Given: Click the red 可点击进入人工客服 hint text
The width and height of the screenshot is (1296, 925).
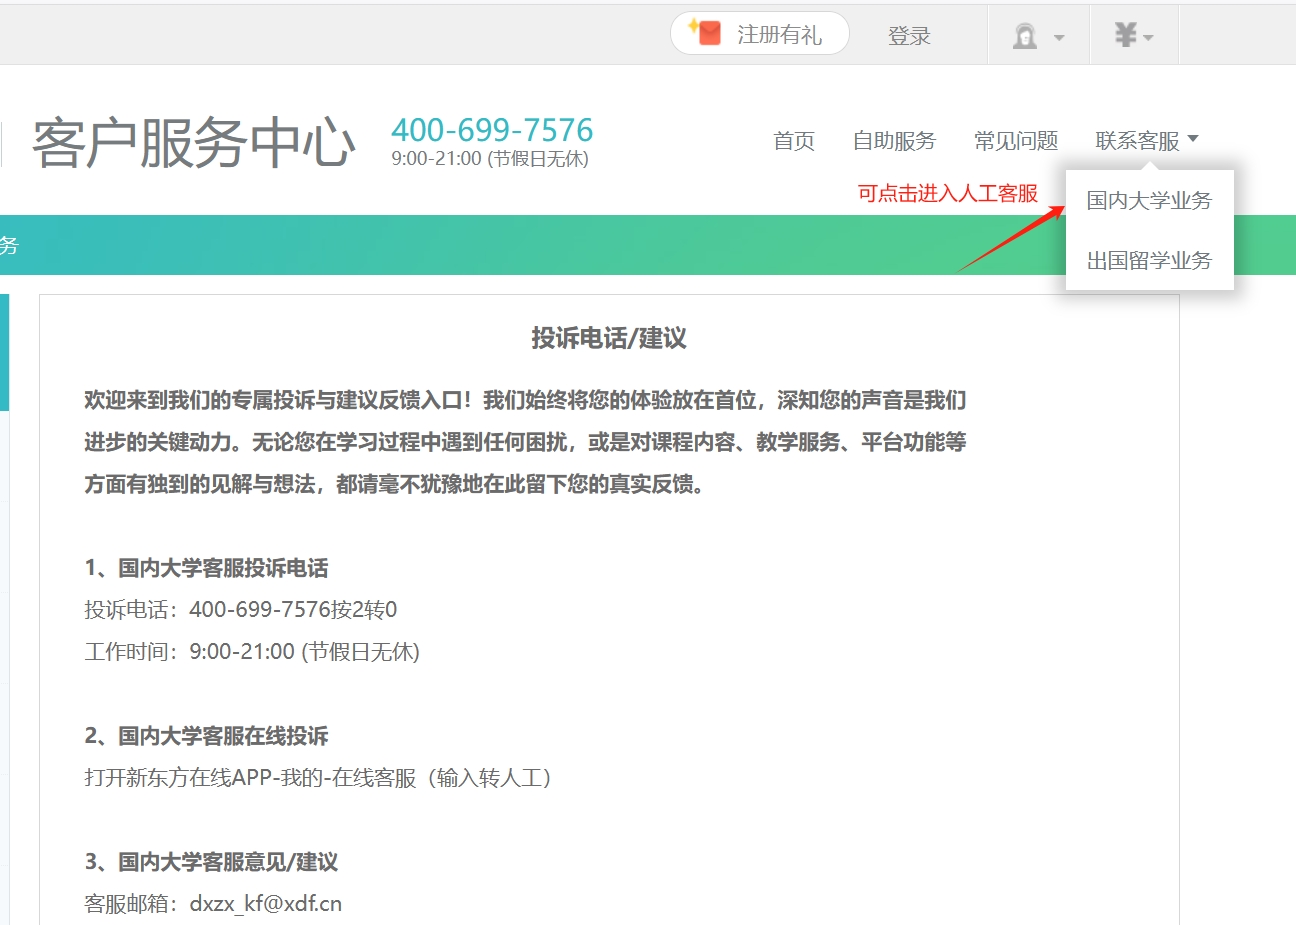Looking at the screenshot, I should click(x=948, y=194).
